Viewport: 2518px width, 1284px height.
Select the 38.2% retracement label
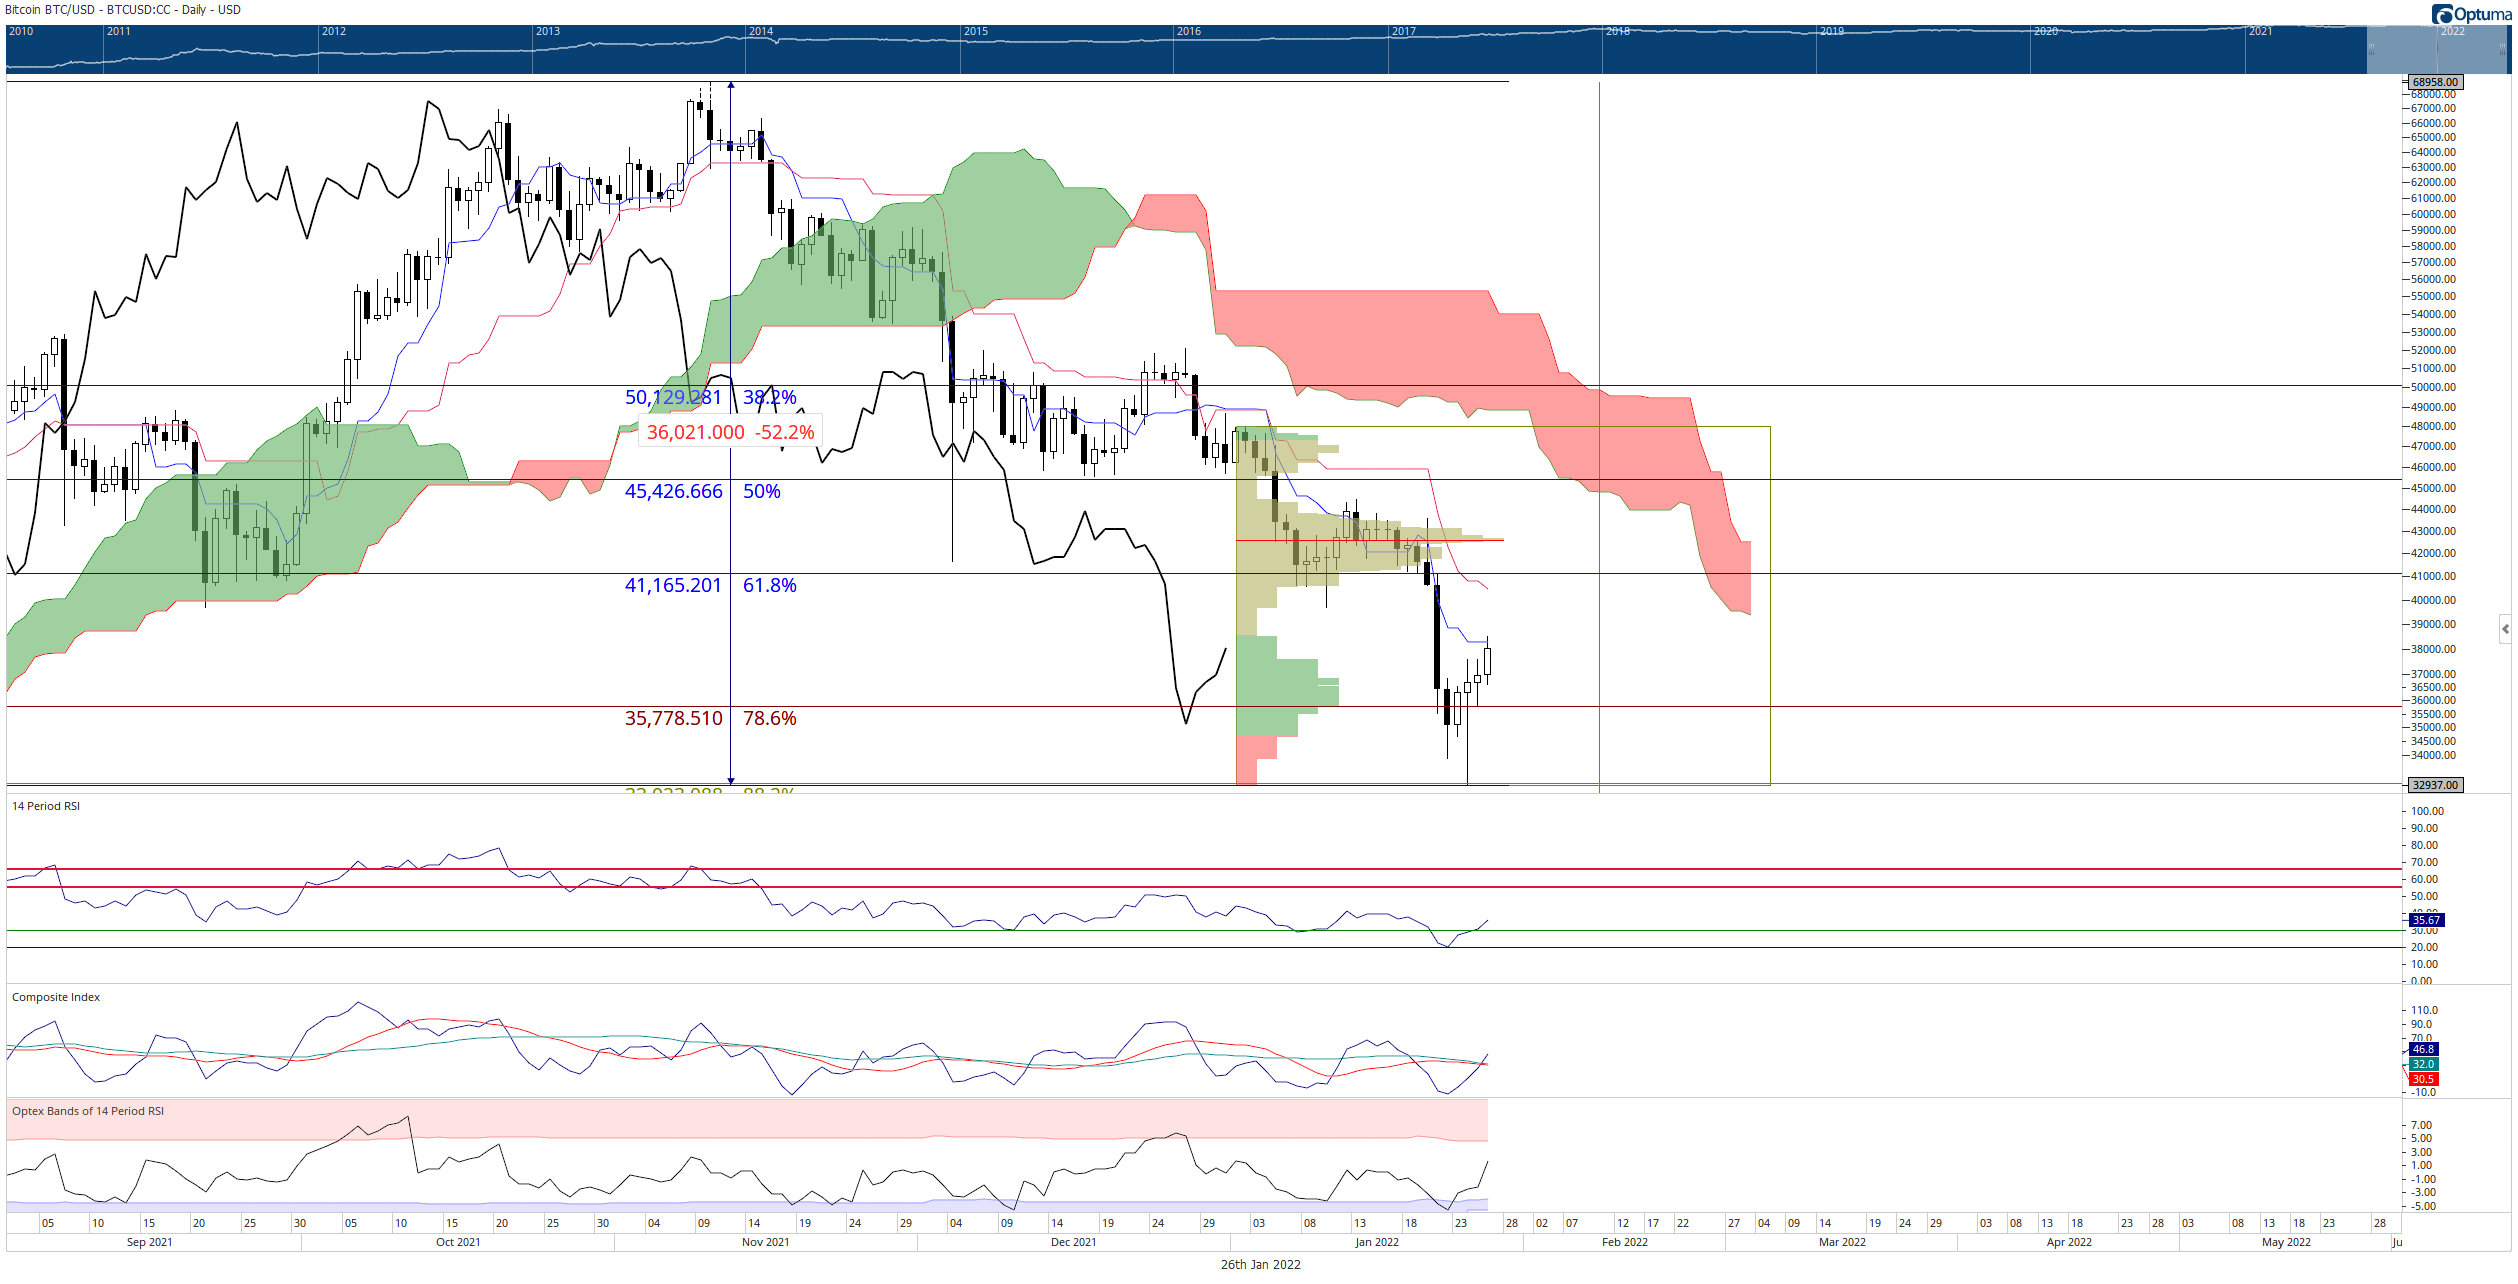click(769, 397)
